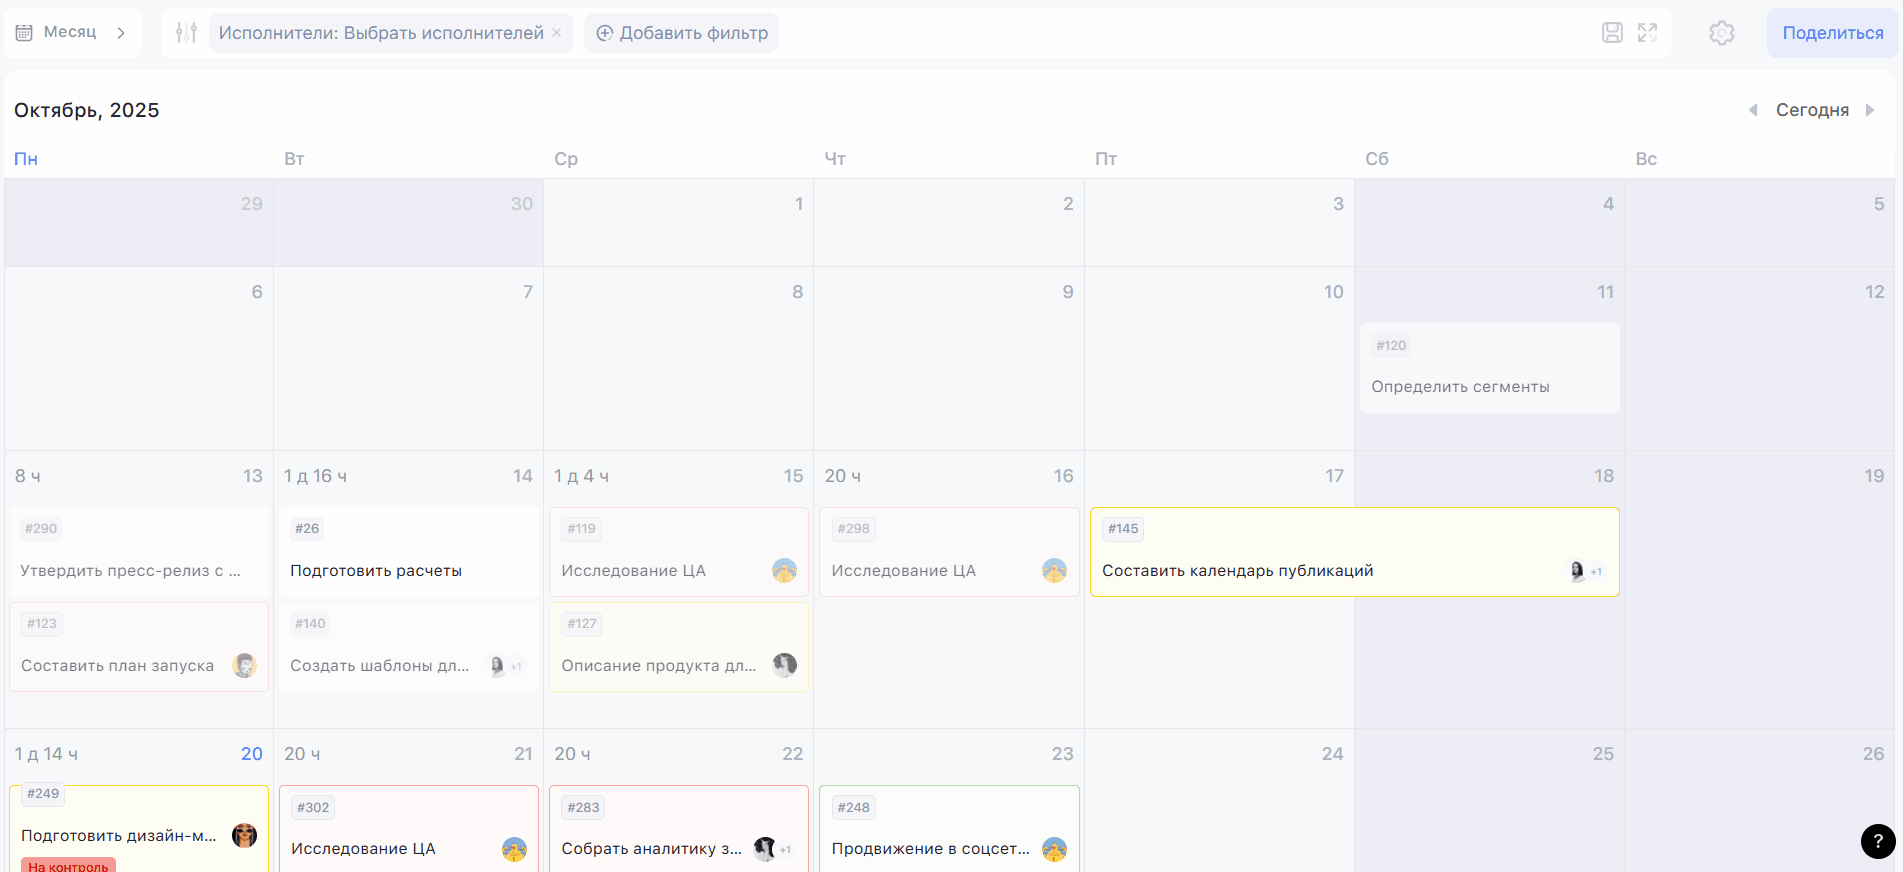
Task: Jump to Сегодня in the calendar
Action: click(x=1811, y=110)
